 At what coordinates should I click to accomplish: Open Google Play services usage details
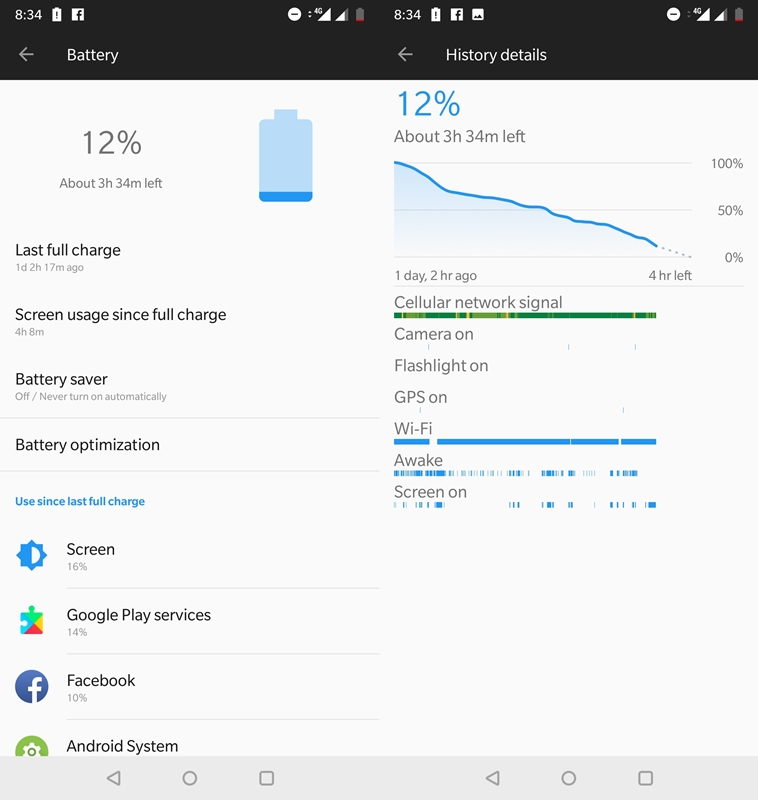point(190,621)
